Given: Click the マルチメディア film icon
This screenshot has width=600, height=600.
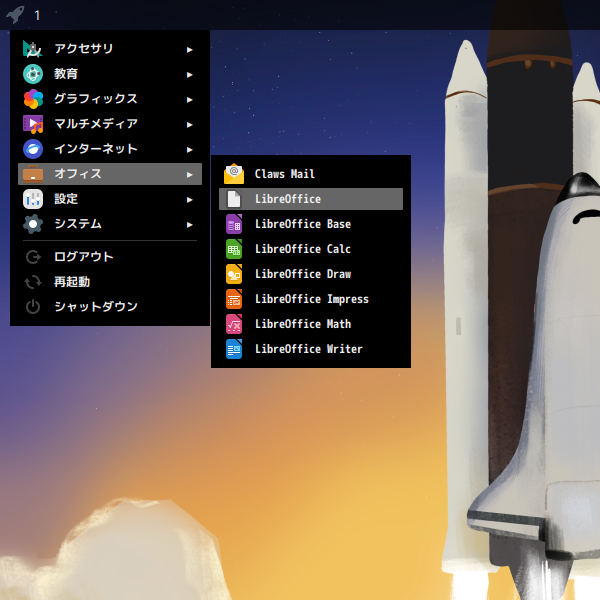Looking at the screenshot, I should pyautogui.click(x=33, y=124).
